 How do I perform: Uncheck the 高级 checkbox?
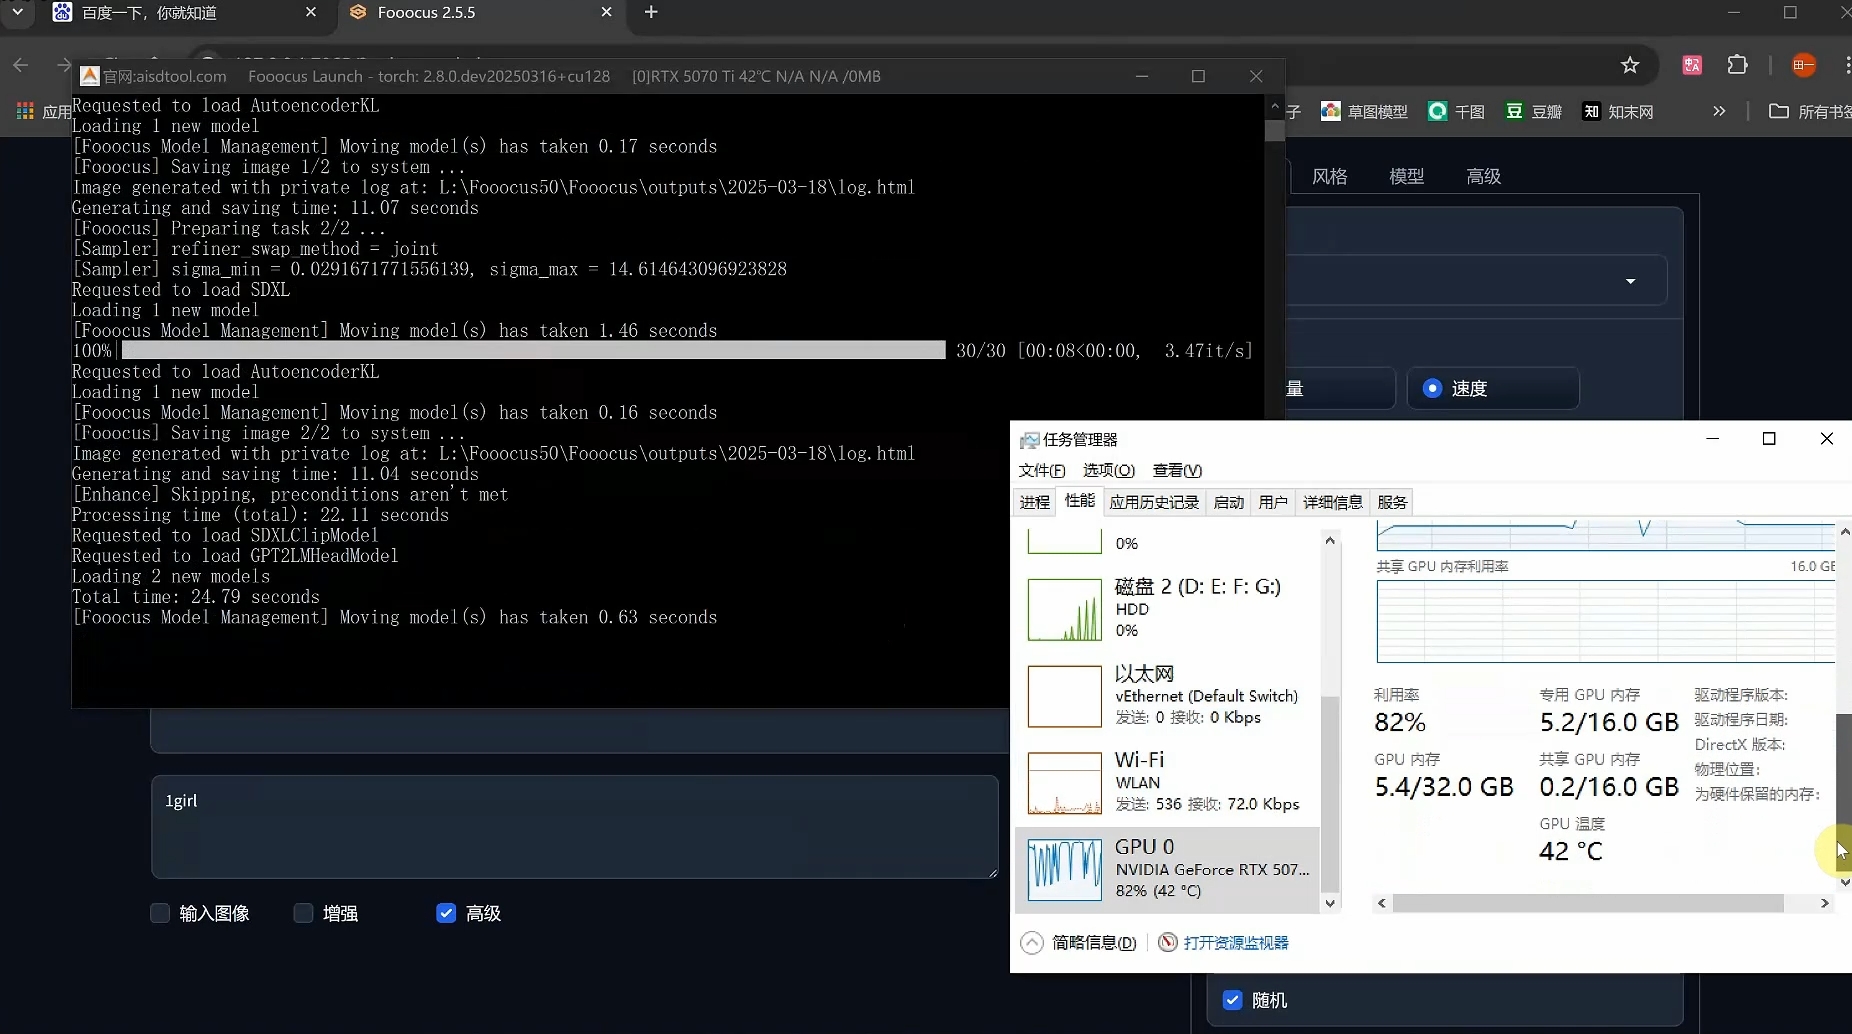tap(446, 913)
